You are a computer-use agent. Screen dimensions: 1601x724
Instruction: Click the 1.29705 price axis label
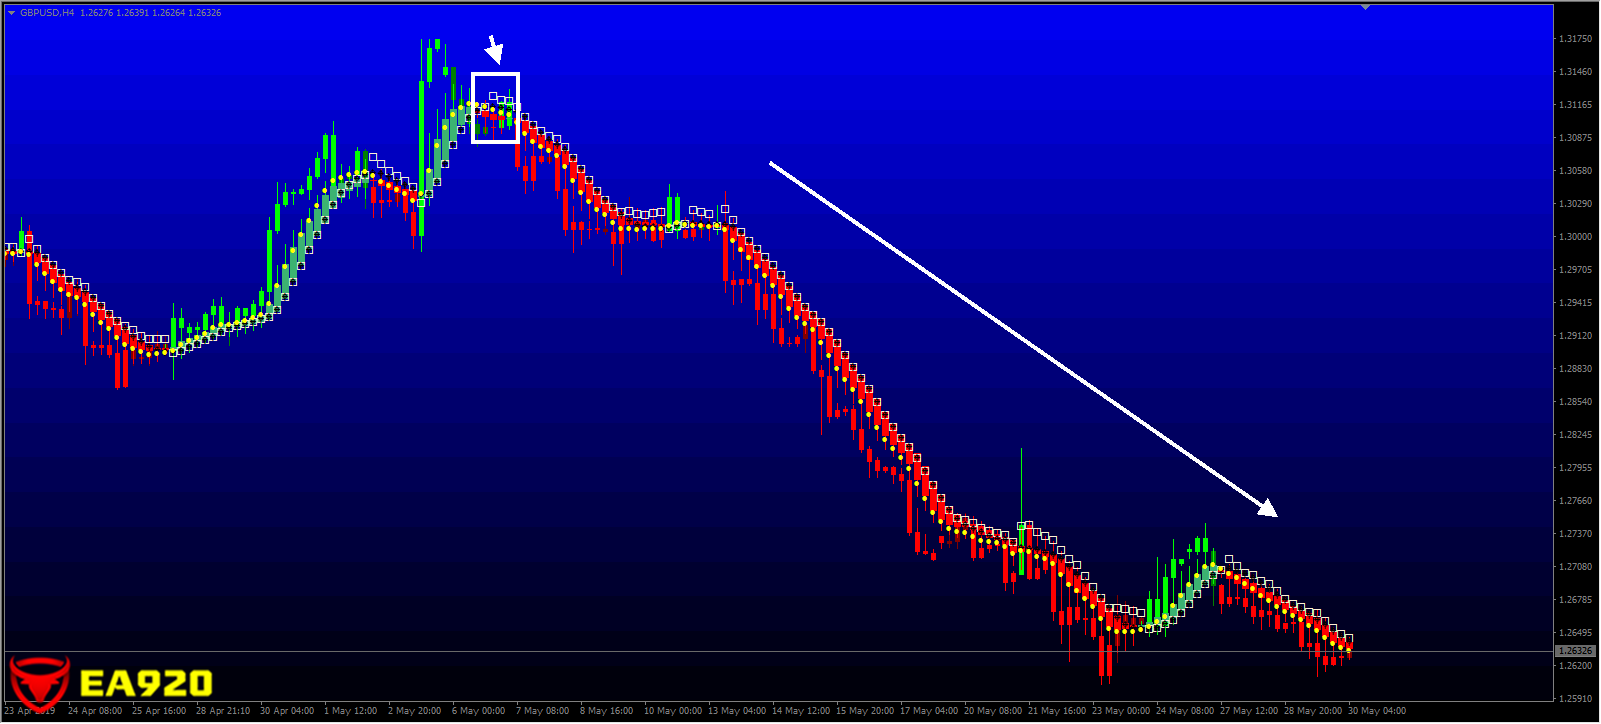point(1575,270)
